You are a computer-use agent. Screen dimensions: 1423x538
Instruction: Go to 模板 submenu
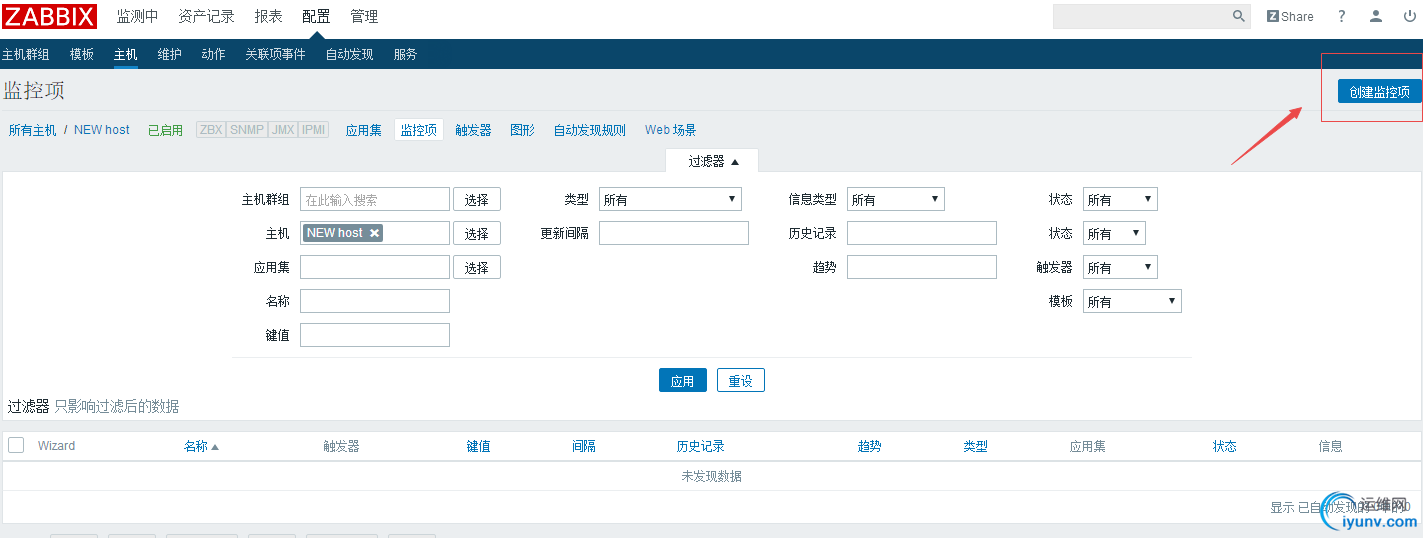click(x=82, y=54)
